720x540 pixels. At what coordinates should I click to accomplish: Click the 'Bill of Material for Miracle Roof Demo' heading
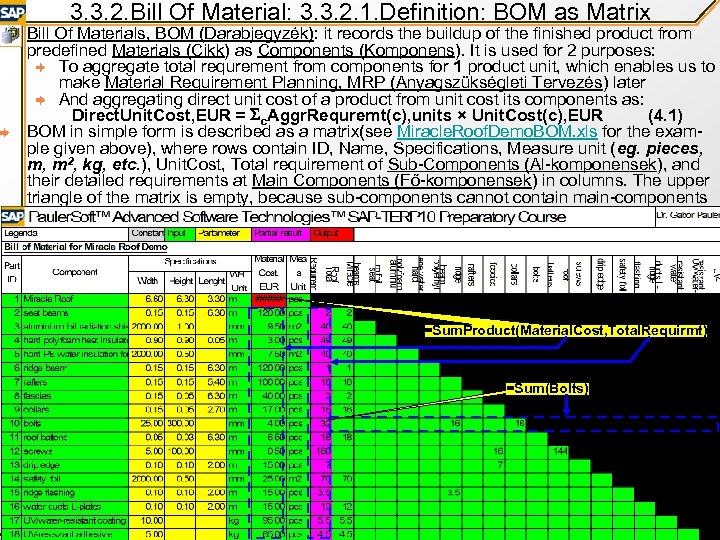pos(86,247)
